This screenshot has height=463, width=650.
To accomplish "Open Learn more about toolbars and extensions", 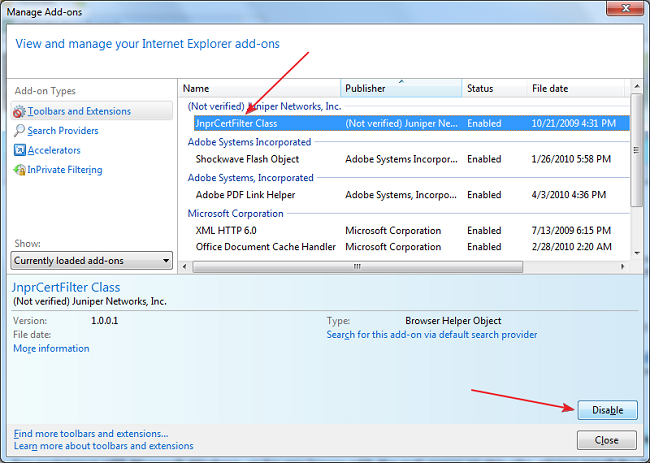I will point(104,446).
